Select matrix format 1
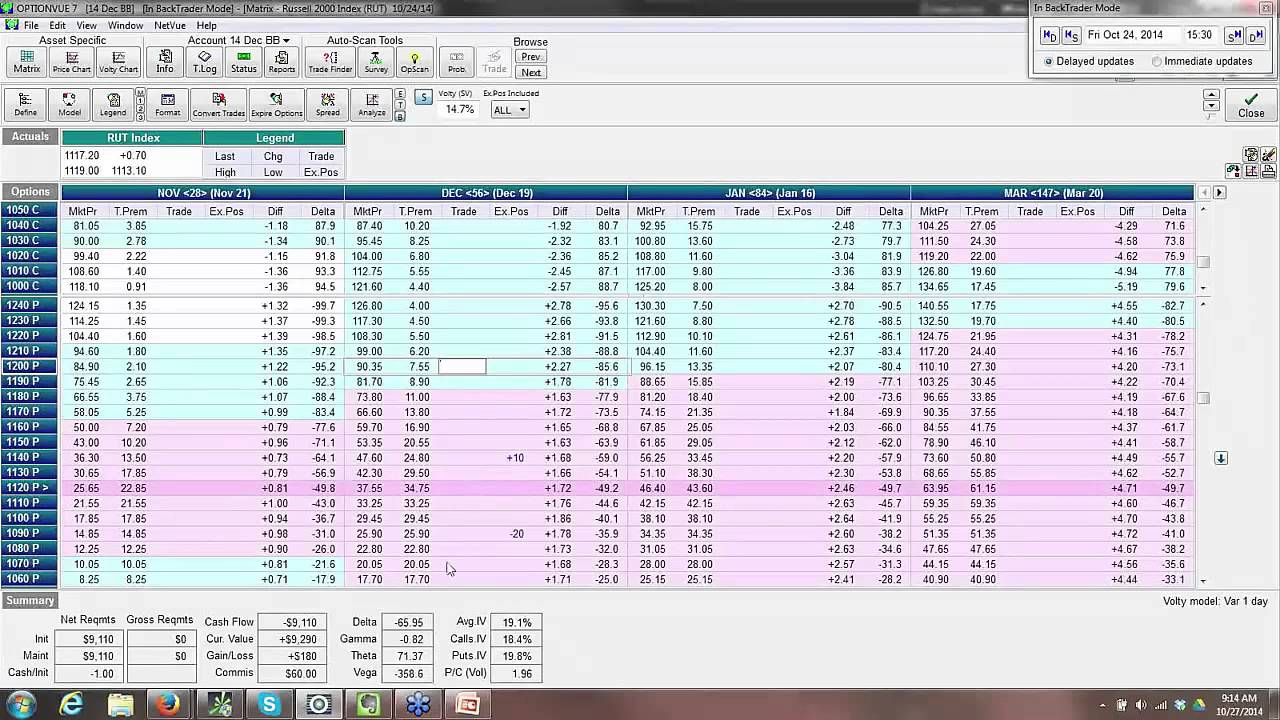Screen dimensions: 1280x720 click(x=140, y=101)
